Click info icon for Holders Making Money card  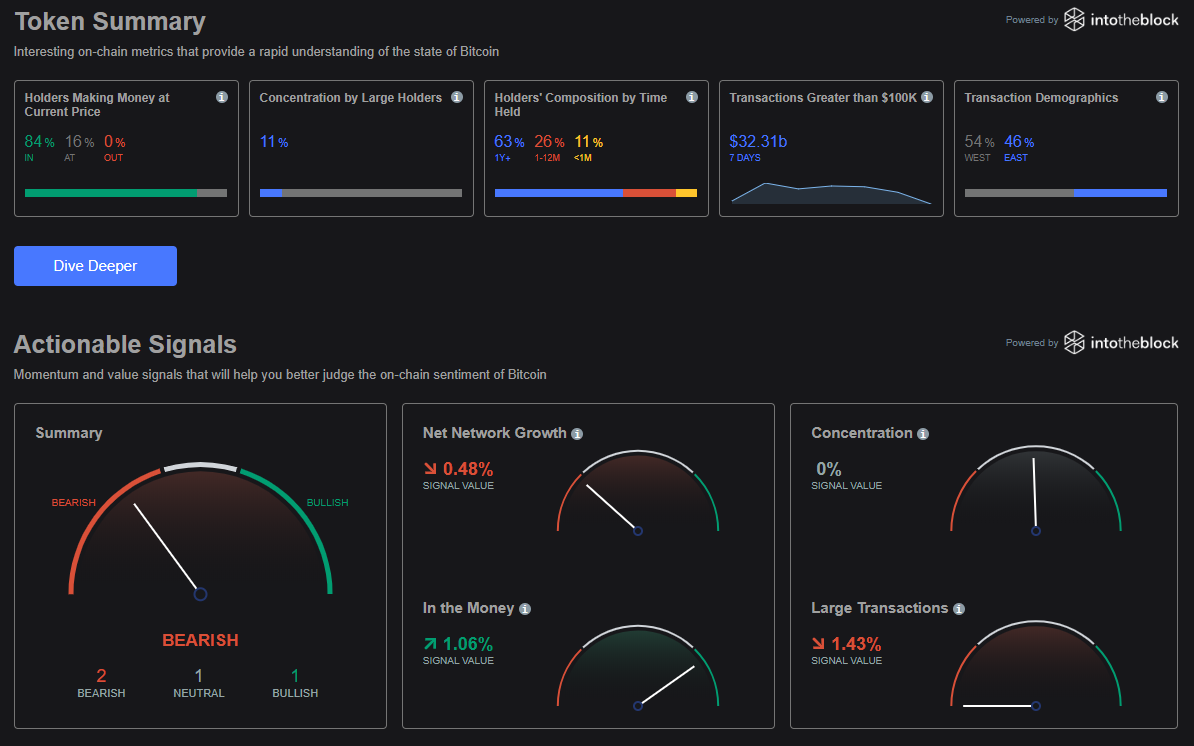click(x=222, y=97)
